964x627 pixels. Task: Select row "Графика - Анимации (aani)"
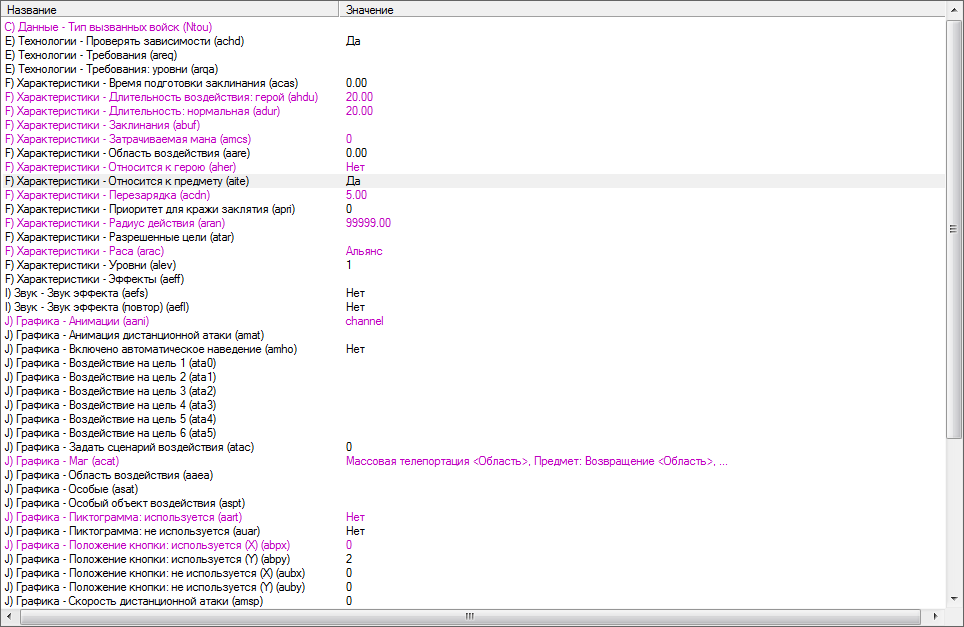click(x=473, y=321)
